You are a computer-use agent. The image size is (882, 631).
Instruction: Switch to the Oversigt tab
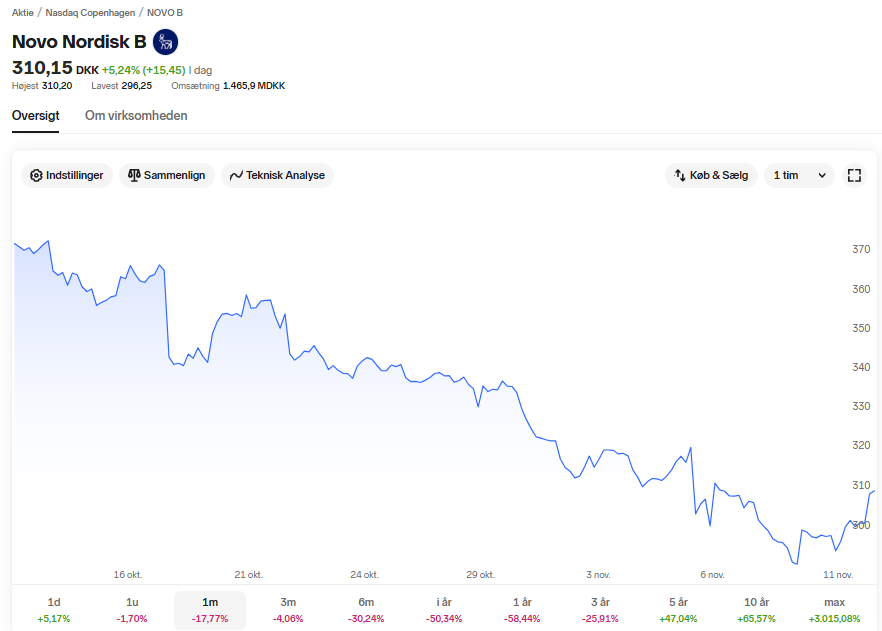35,116
